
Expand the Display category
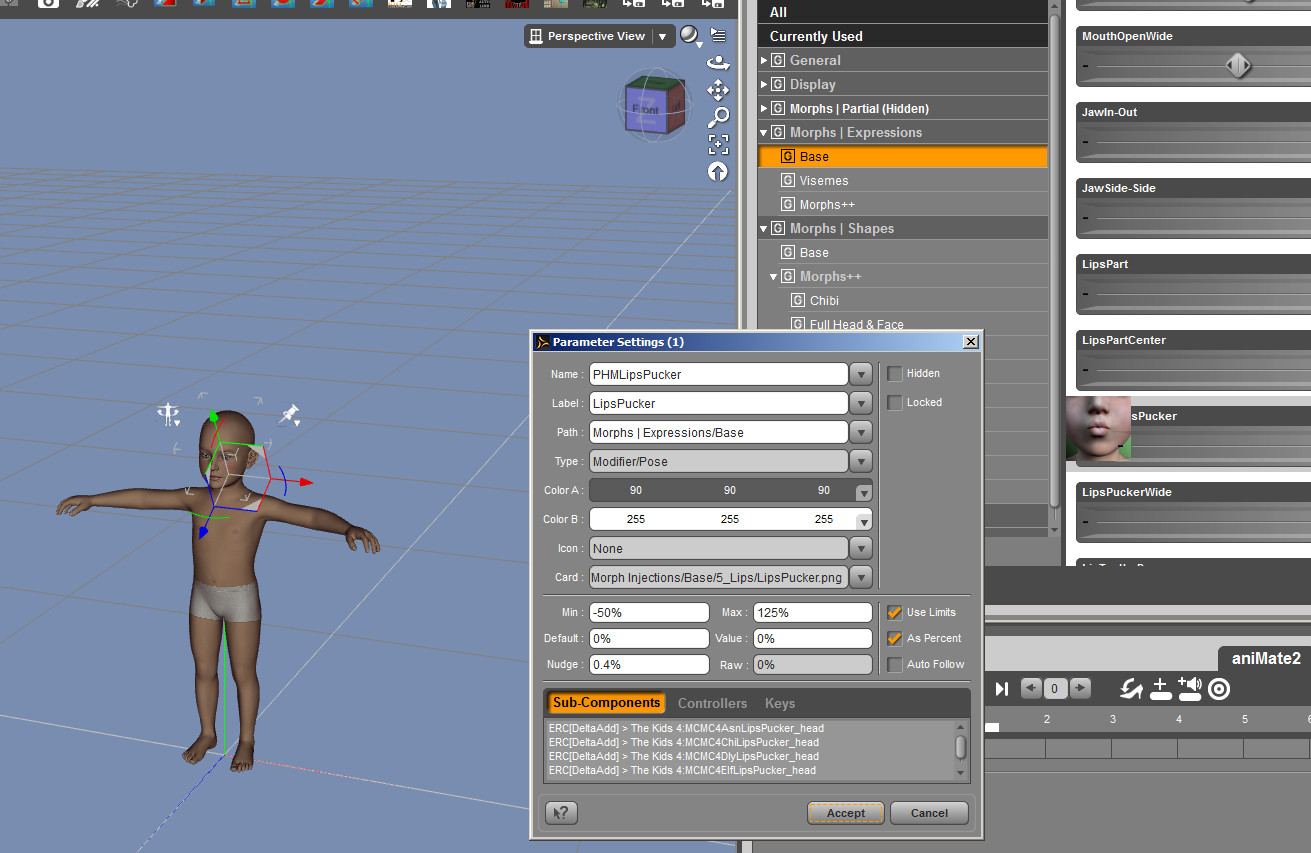(765, 85)
